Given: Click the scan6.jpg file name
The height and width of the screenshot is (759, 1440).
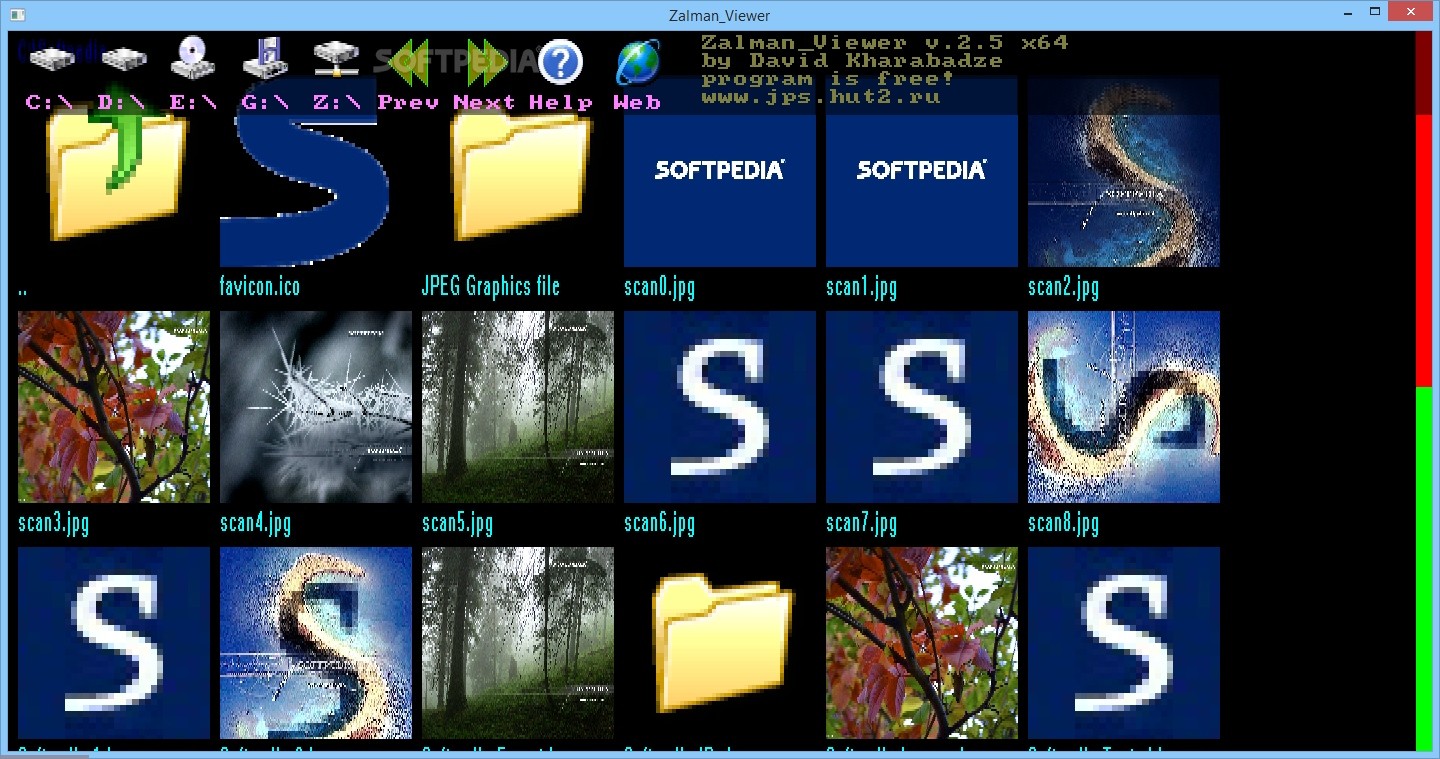Looking at the screenshot, I should (x=659, y=524).
